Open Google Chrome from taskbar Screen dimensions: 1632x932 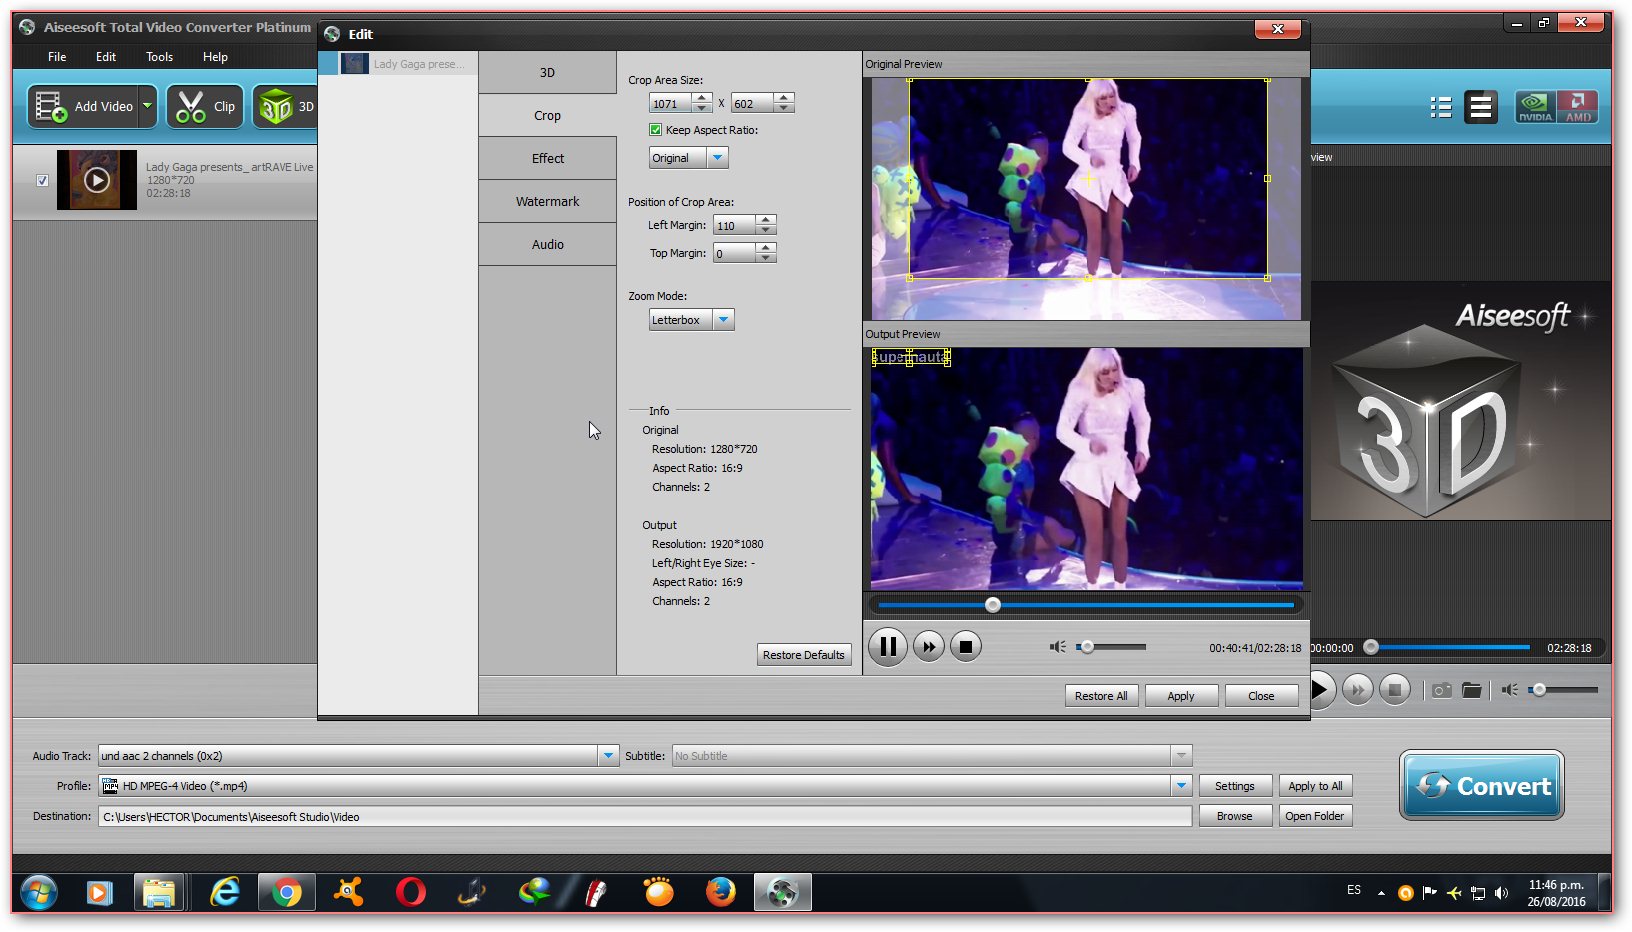[287, 891]
